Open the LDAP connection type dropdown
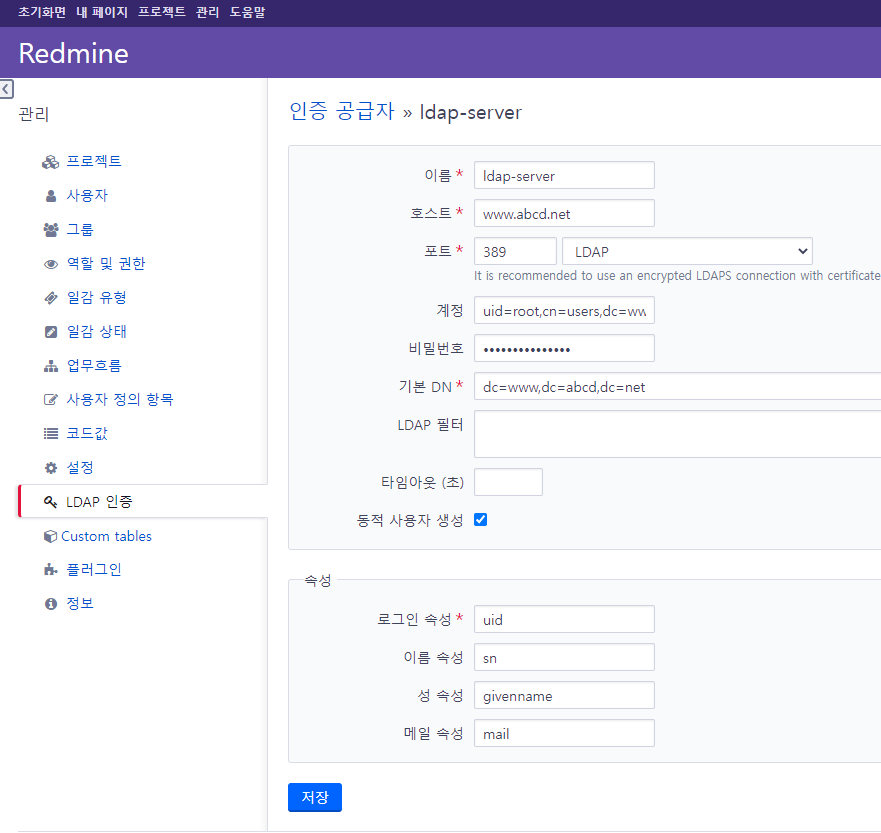Viewport: 881px width, 833px height. [x=687, y=251]
